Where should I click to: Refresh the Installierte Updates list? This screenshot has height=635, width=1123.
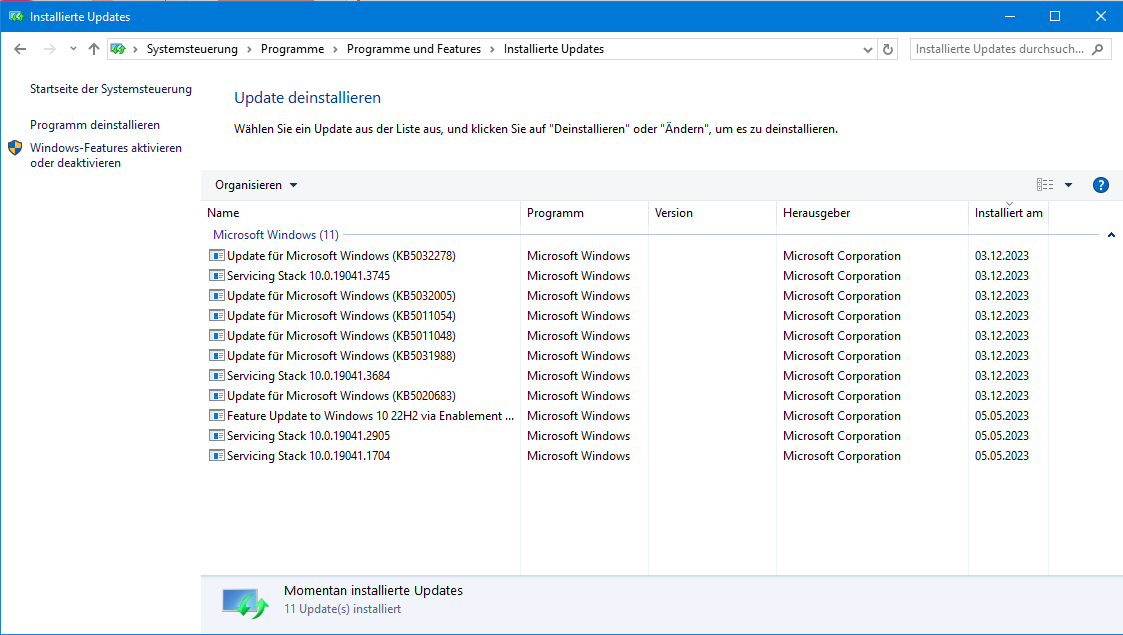tap(888, 49)
